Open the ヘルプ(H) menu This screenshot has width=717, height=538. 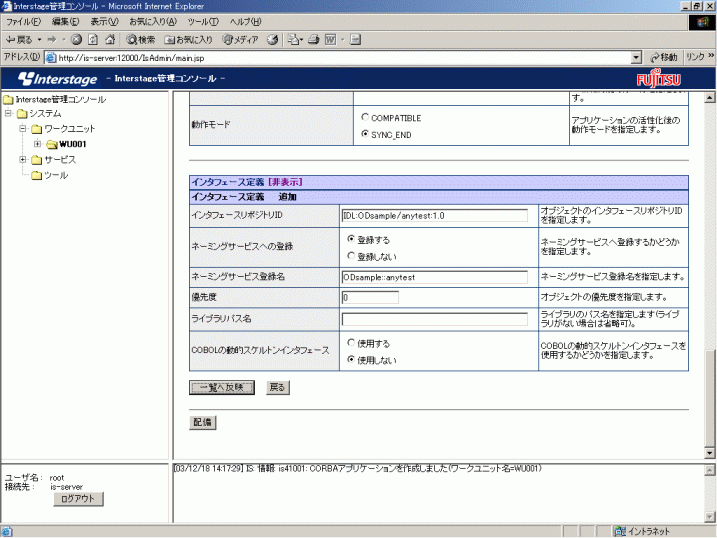point(245,21)
